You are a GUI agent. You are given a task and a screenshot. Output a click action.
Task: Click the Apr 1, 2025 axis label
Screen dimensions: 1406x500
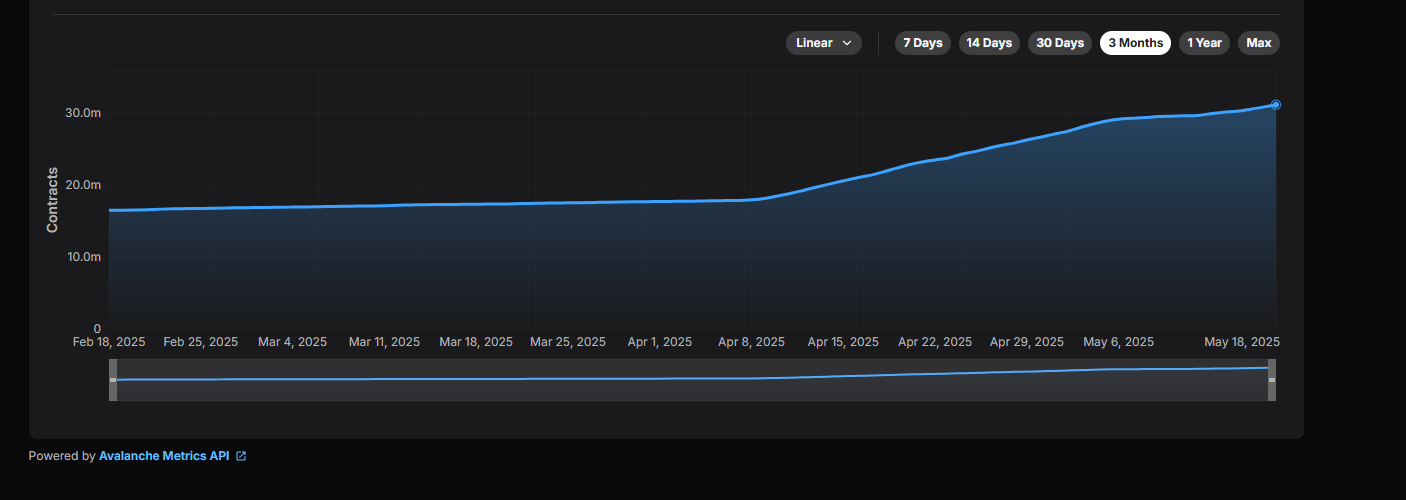pyautogui.click(x=659, y=342)
